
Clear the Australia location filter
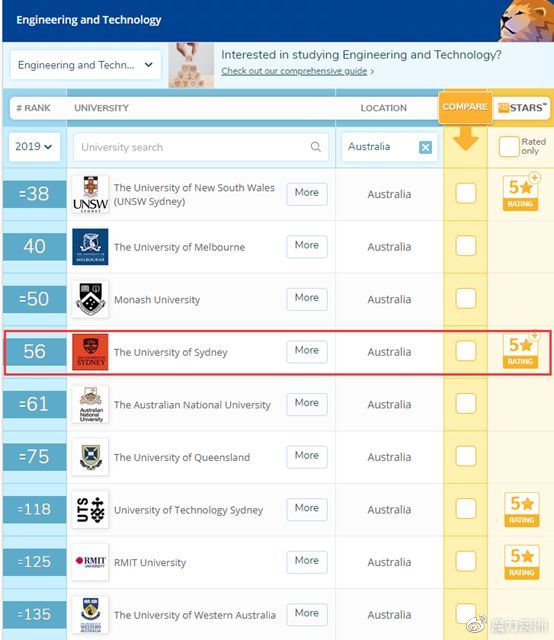425,147
